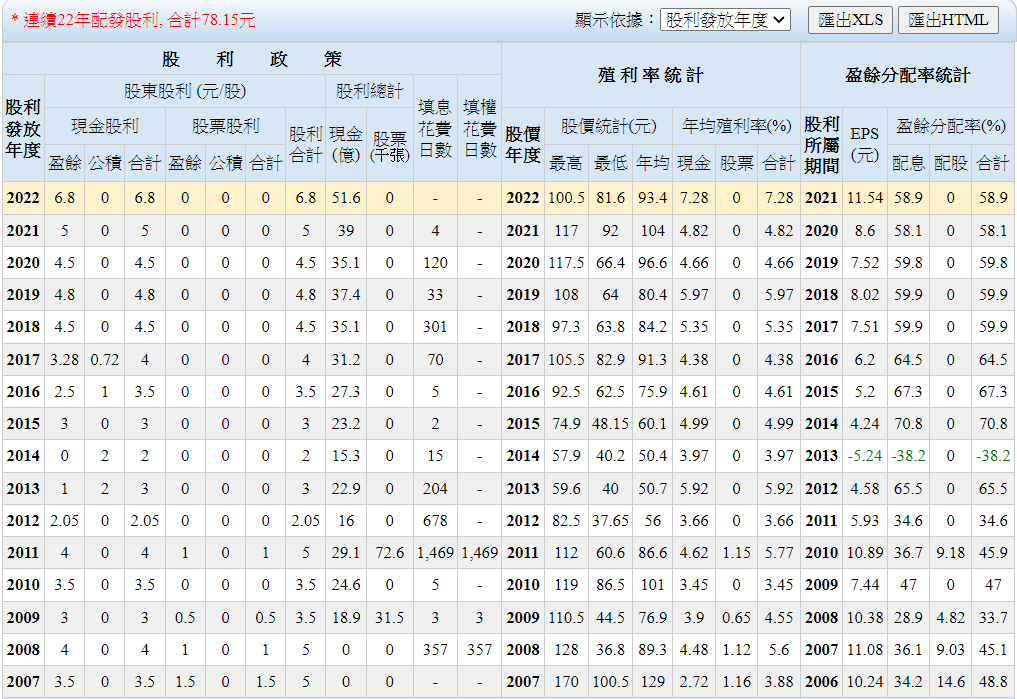
Task: Click the EPS (元) column header
Action: pos(865,144)
